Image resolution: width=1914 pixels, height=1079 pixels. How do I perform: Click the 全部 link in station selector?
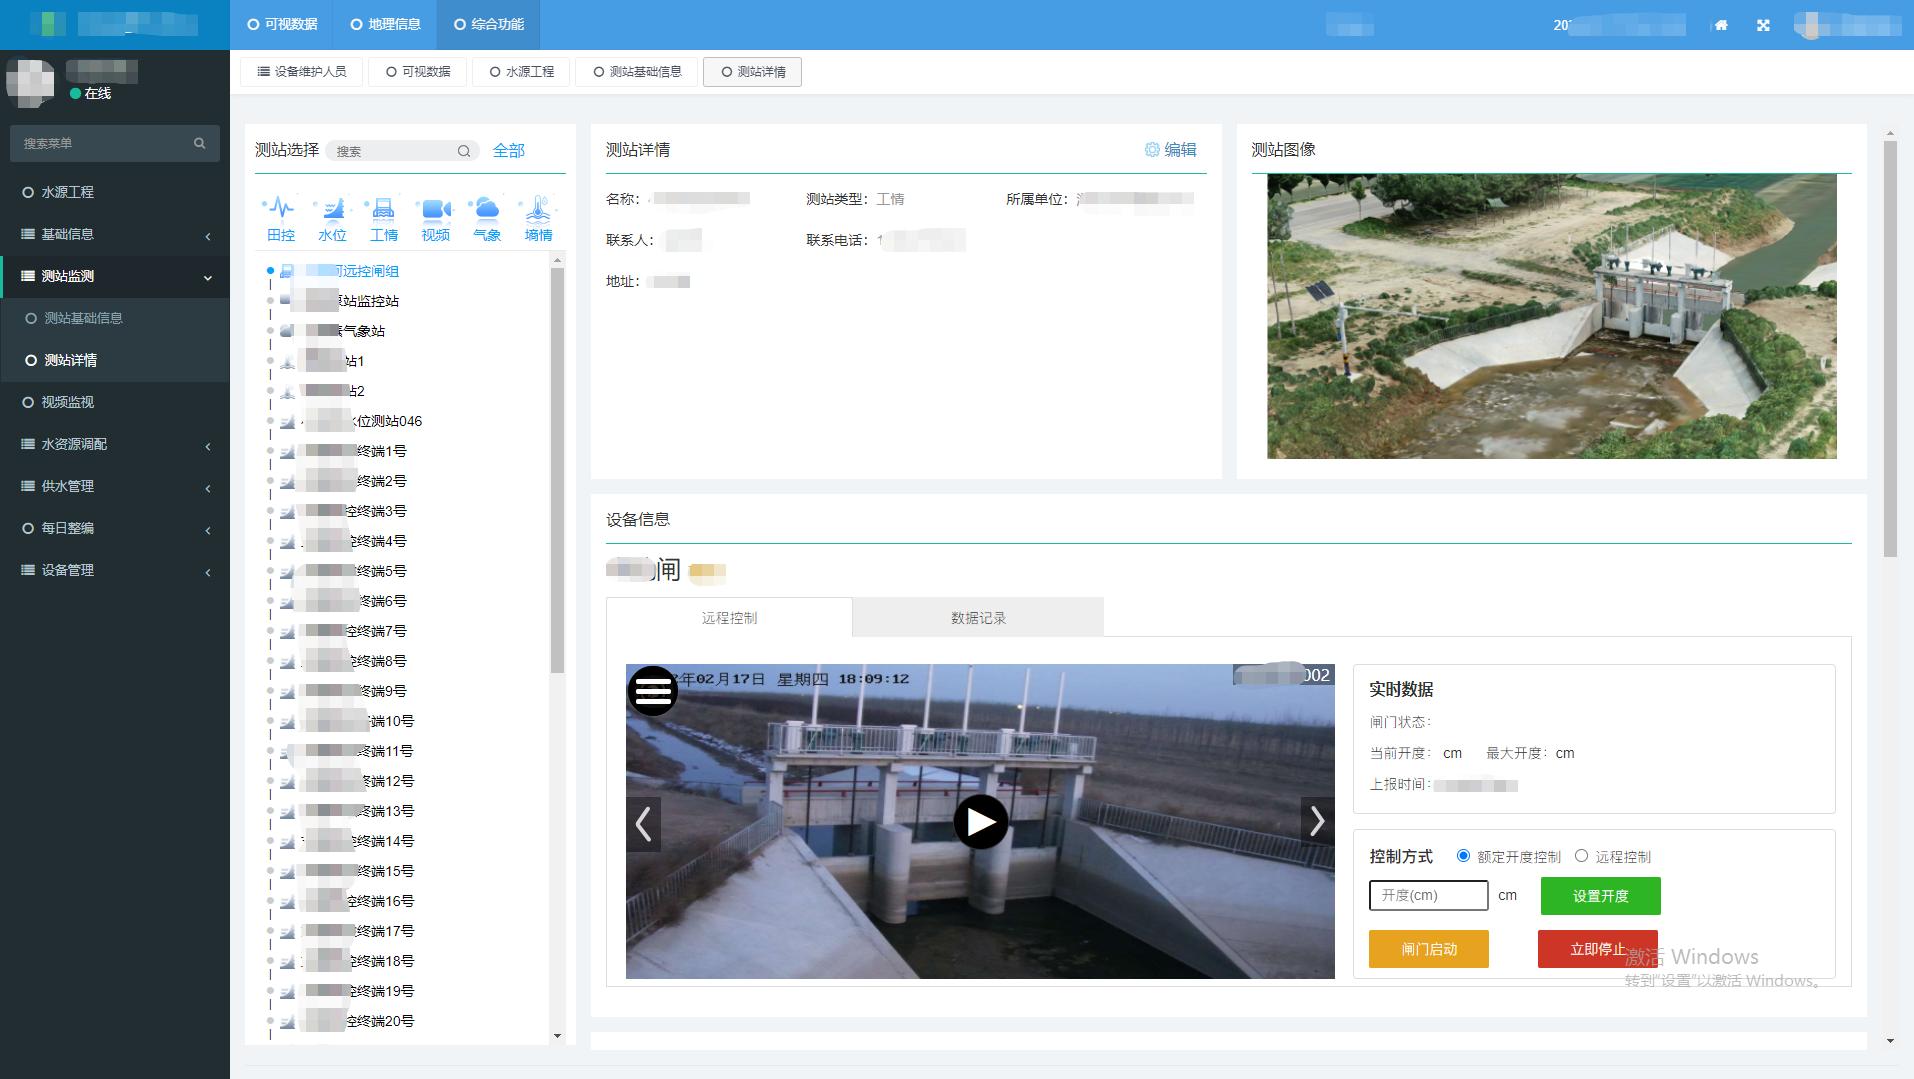tap(508, 150)
